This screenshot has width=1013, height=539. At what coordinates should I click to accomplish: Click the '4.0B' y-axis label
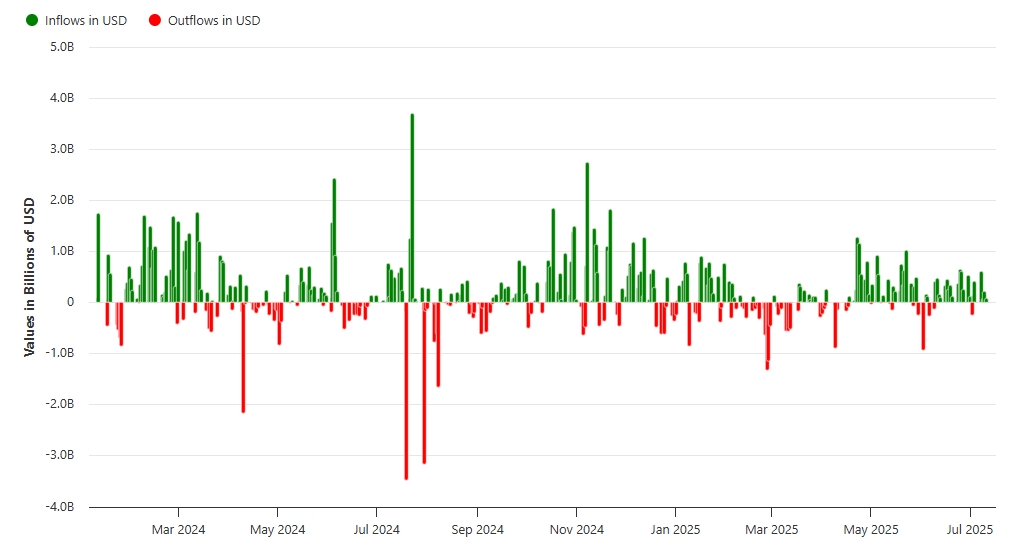(x=62, y=98)
